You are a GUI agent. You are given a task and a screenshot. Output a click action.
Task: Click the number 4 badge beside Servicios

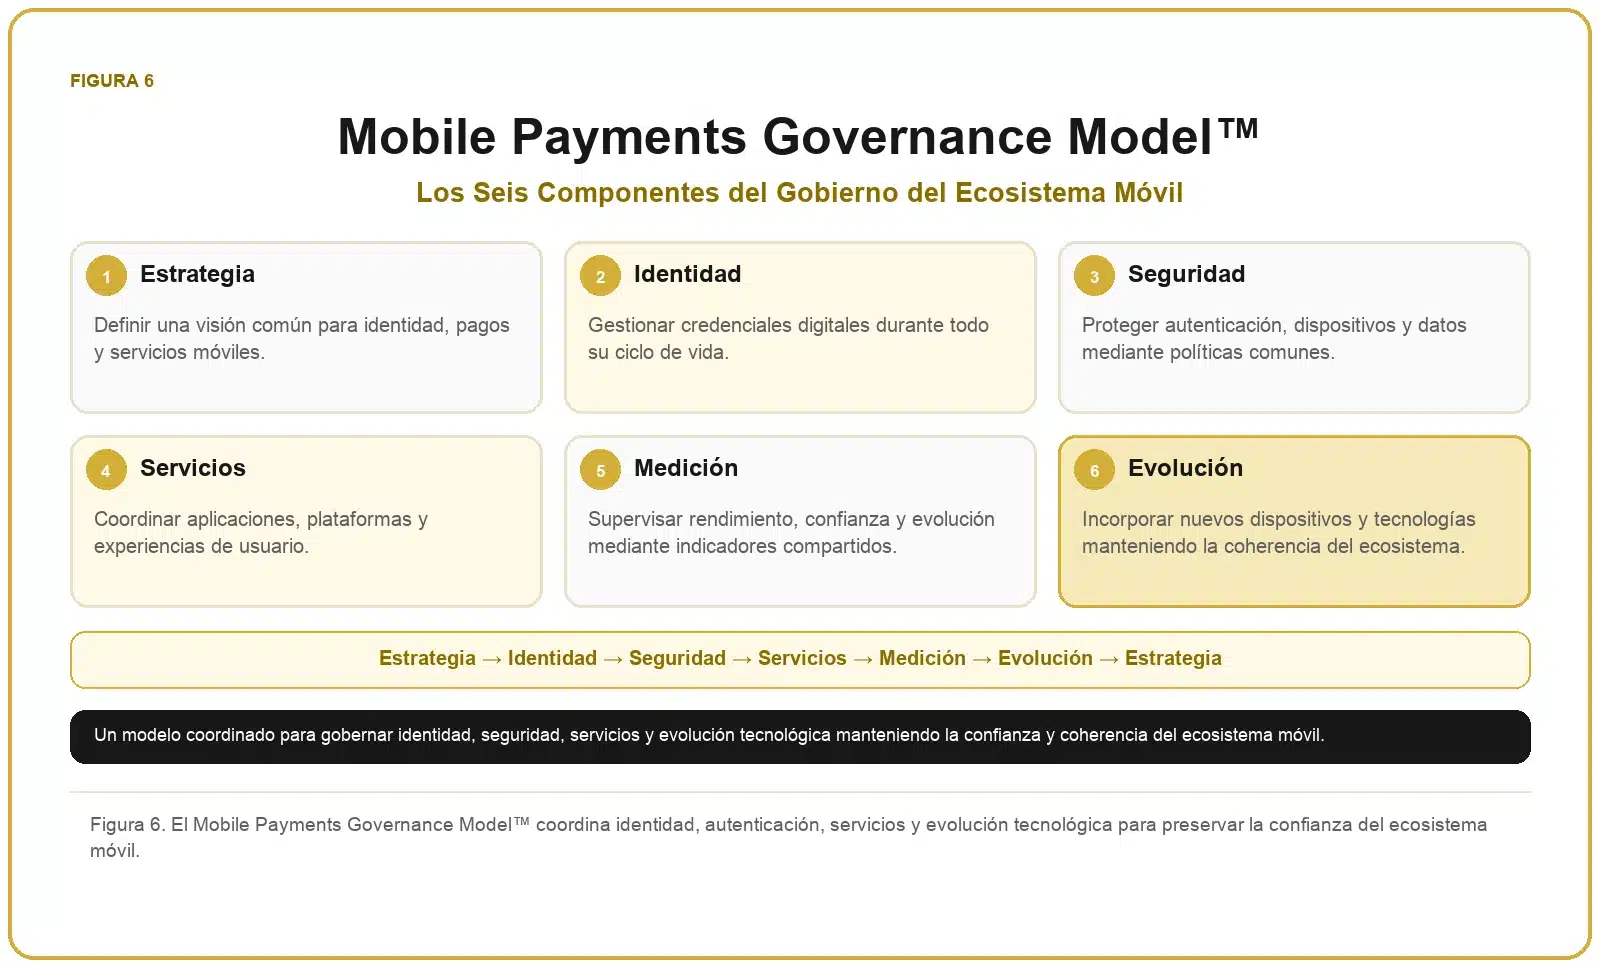(x=106, y=470)
